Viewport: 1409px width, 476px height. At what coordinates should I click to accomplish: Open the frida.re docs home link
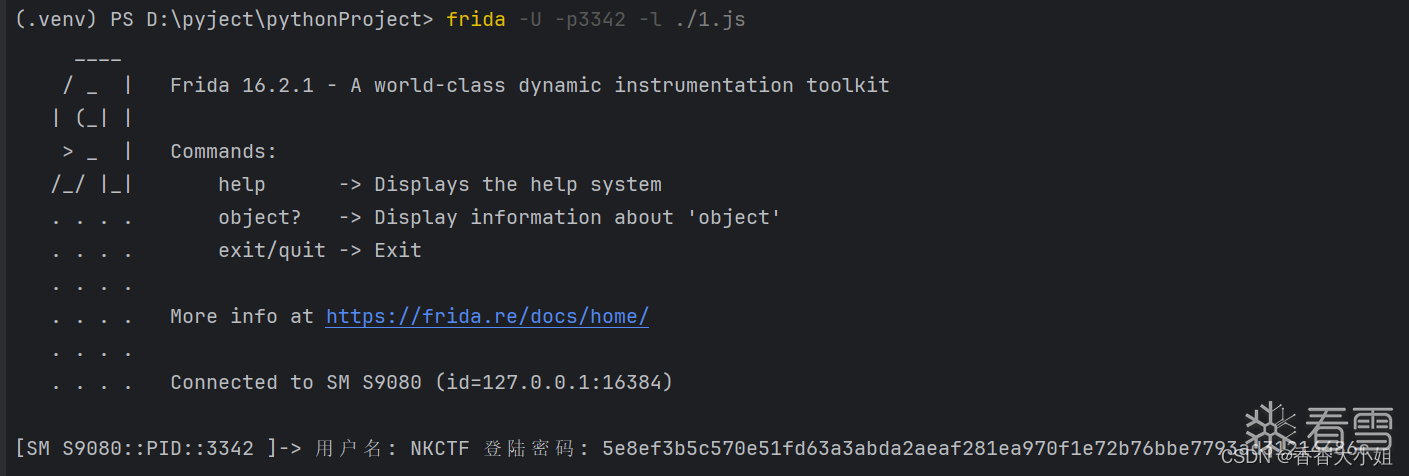tap(487, 317)
